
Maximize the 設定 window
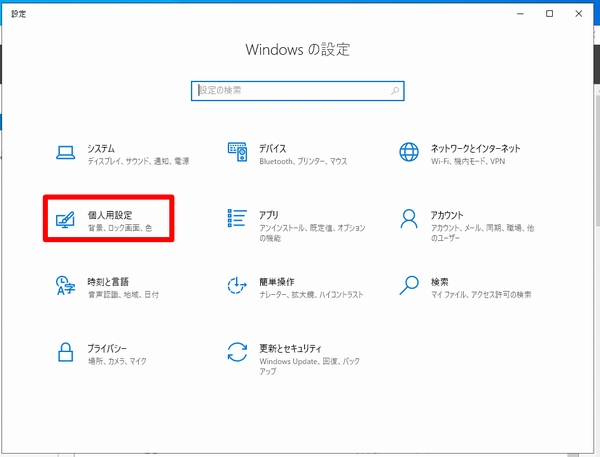pos(549,14)
